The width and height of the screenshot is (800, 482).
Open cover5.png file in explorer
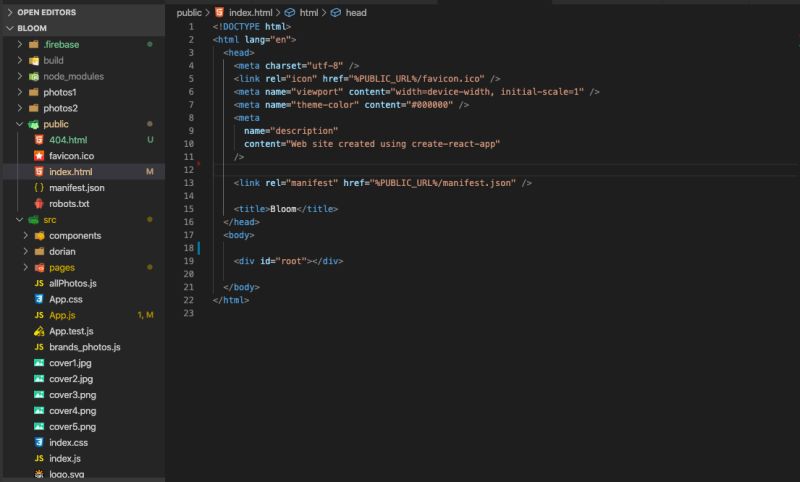coord(72,426)
